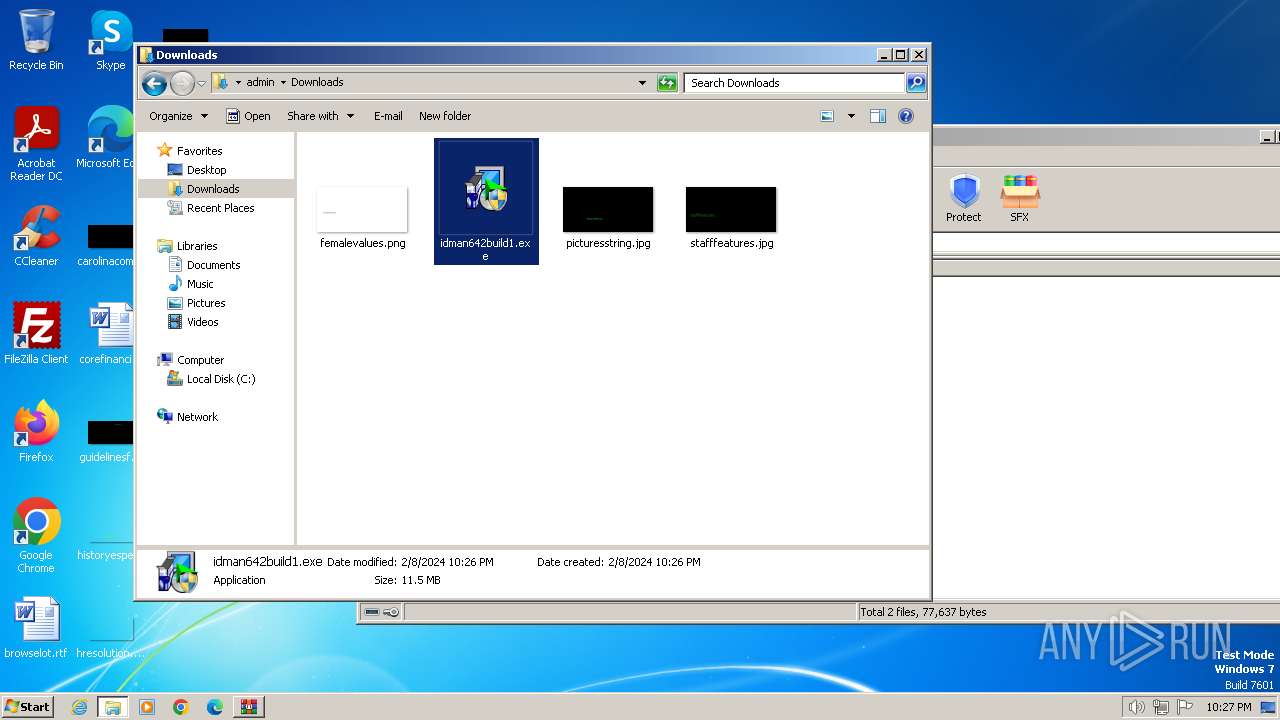Screen dimensions: 1280x720
Task: Click the Protect icon in background window
Action: click(x=964, y=197)
